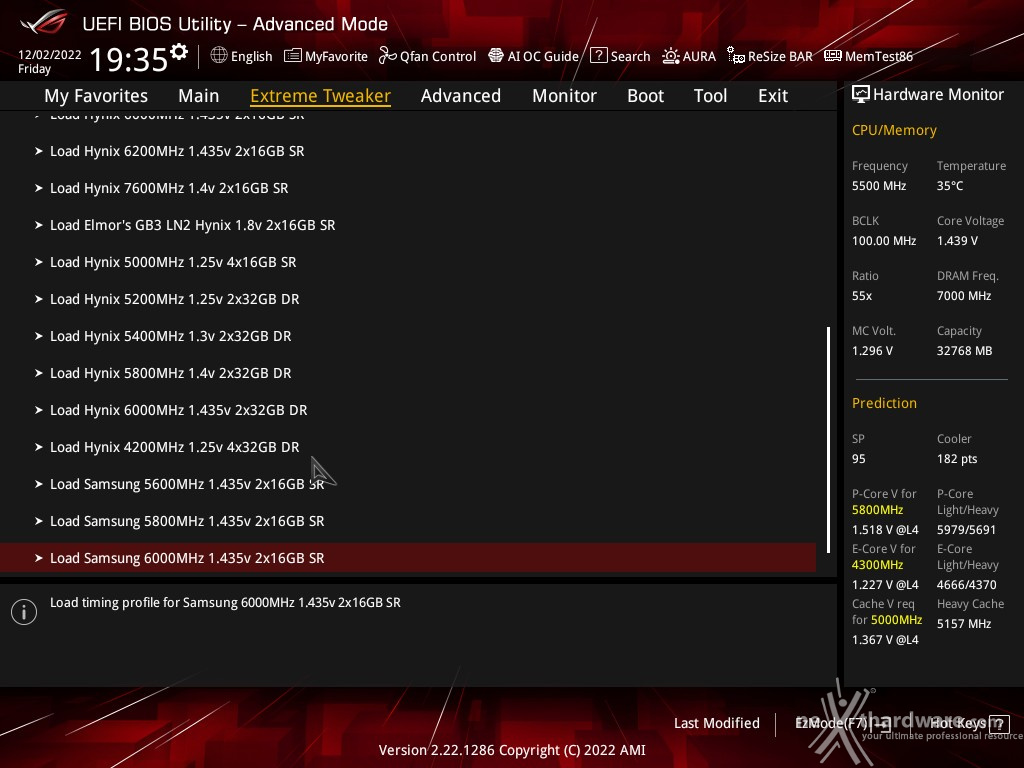Switch to the Main tab

point(199,96)
